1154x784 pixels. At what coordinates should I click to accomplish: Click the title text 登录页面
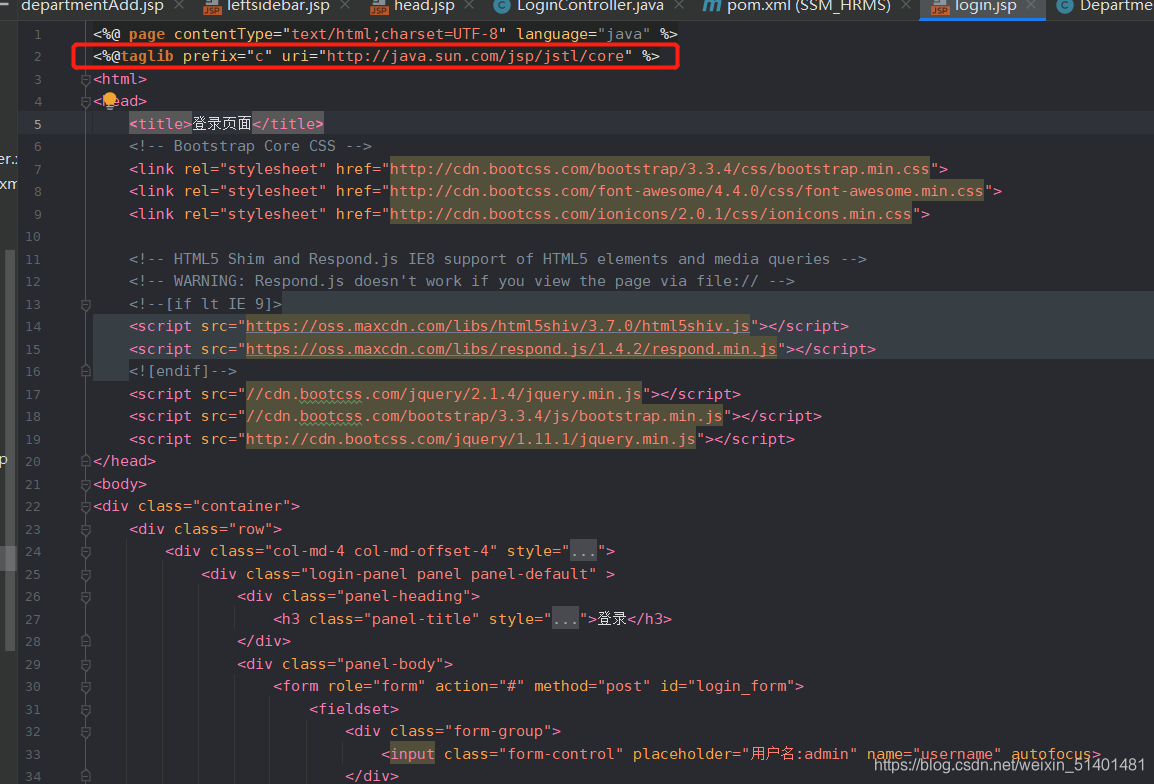(222, 124)
